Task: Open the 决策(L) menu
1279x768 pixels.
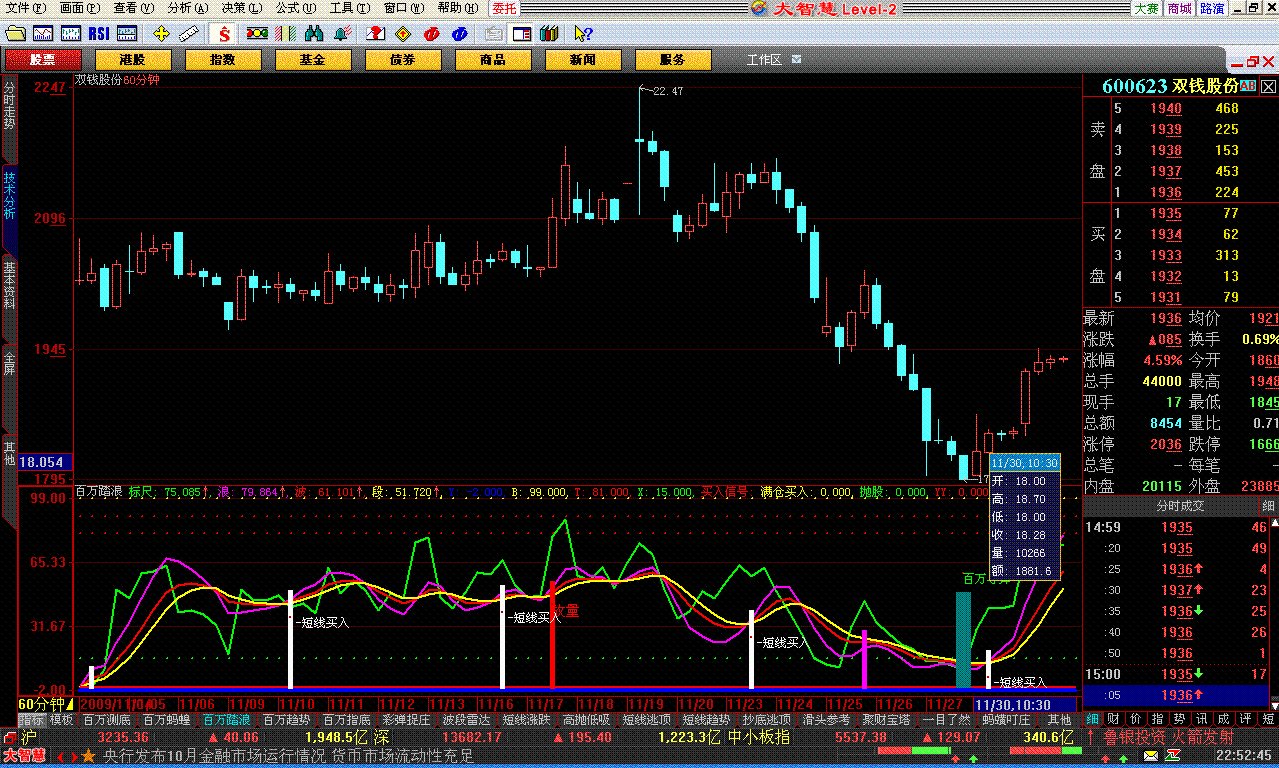Action: click(242, 8)
